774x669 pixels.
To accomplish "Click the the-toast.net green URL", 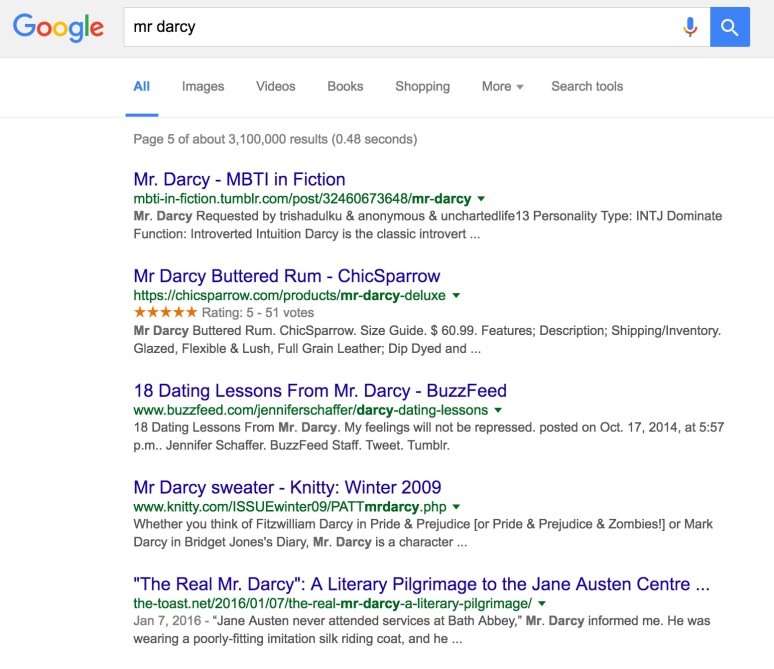I will click(333, 603).
